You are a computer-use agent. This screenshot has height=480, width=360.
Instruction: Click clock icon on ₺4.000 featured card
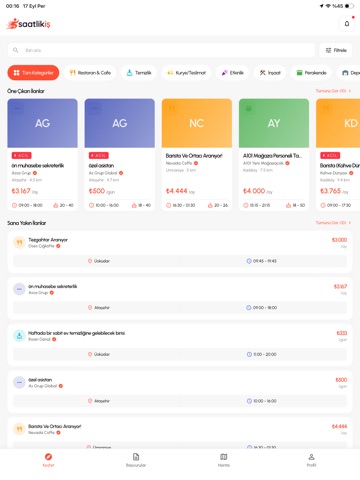click(x=246, y=205)
